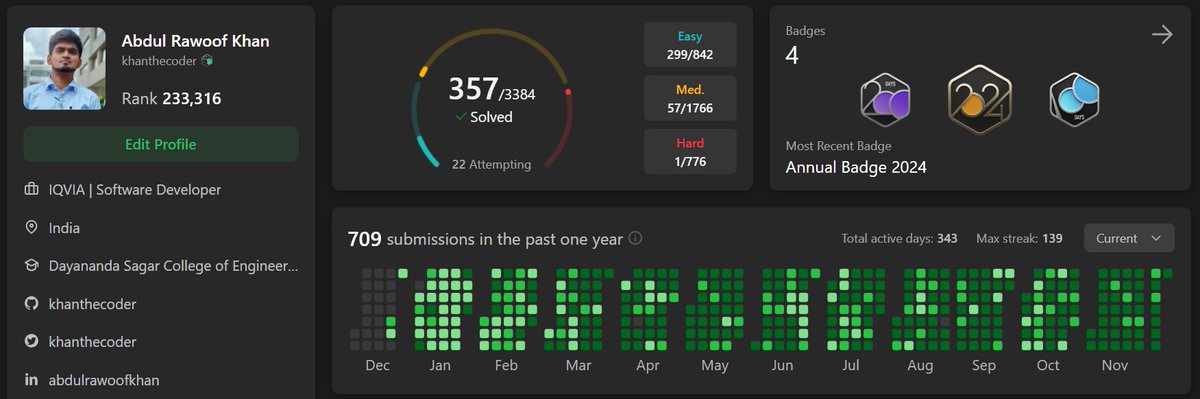Click the badge icon beside khanthecoder username
Image resolution: width=1200 pixels, height=399 pixels.
(207, 61)
